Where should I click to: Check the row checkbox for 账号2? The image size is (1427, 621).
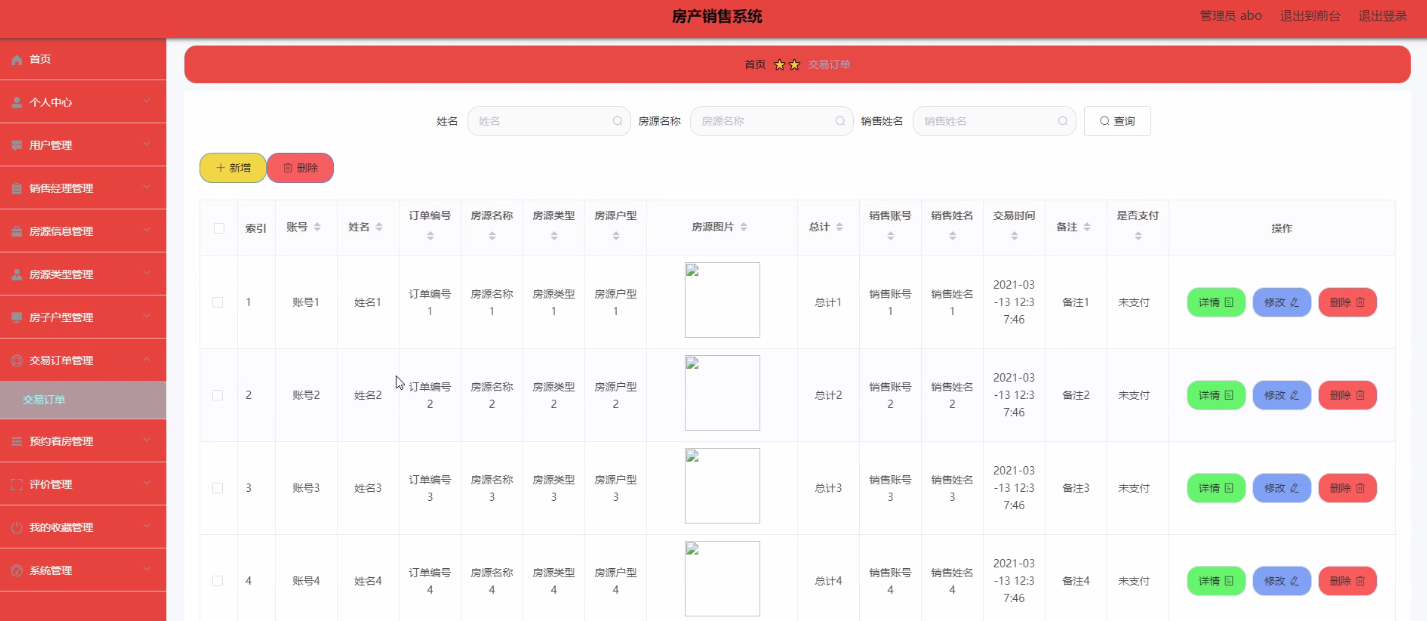coord(218,395)
